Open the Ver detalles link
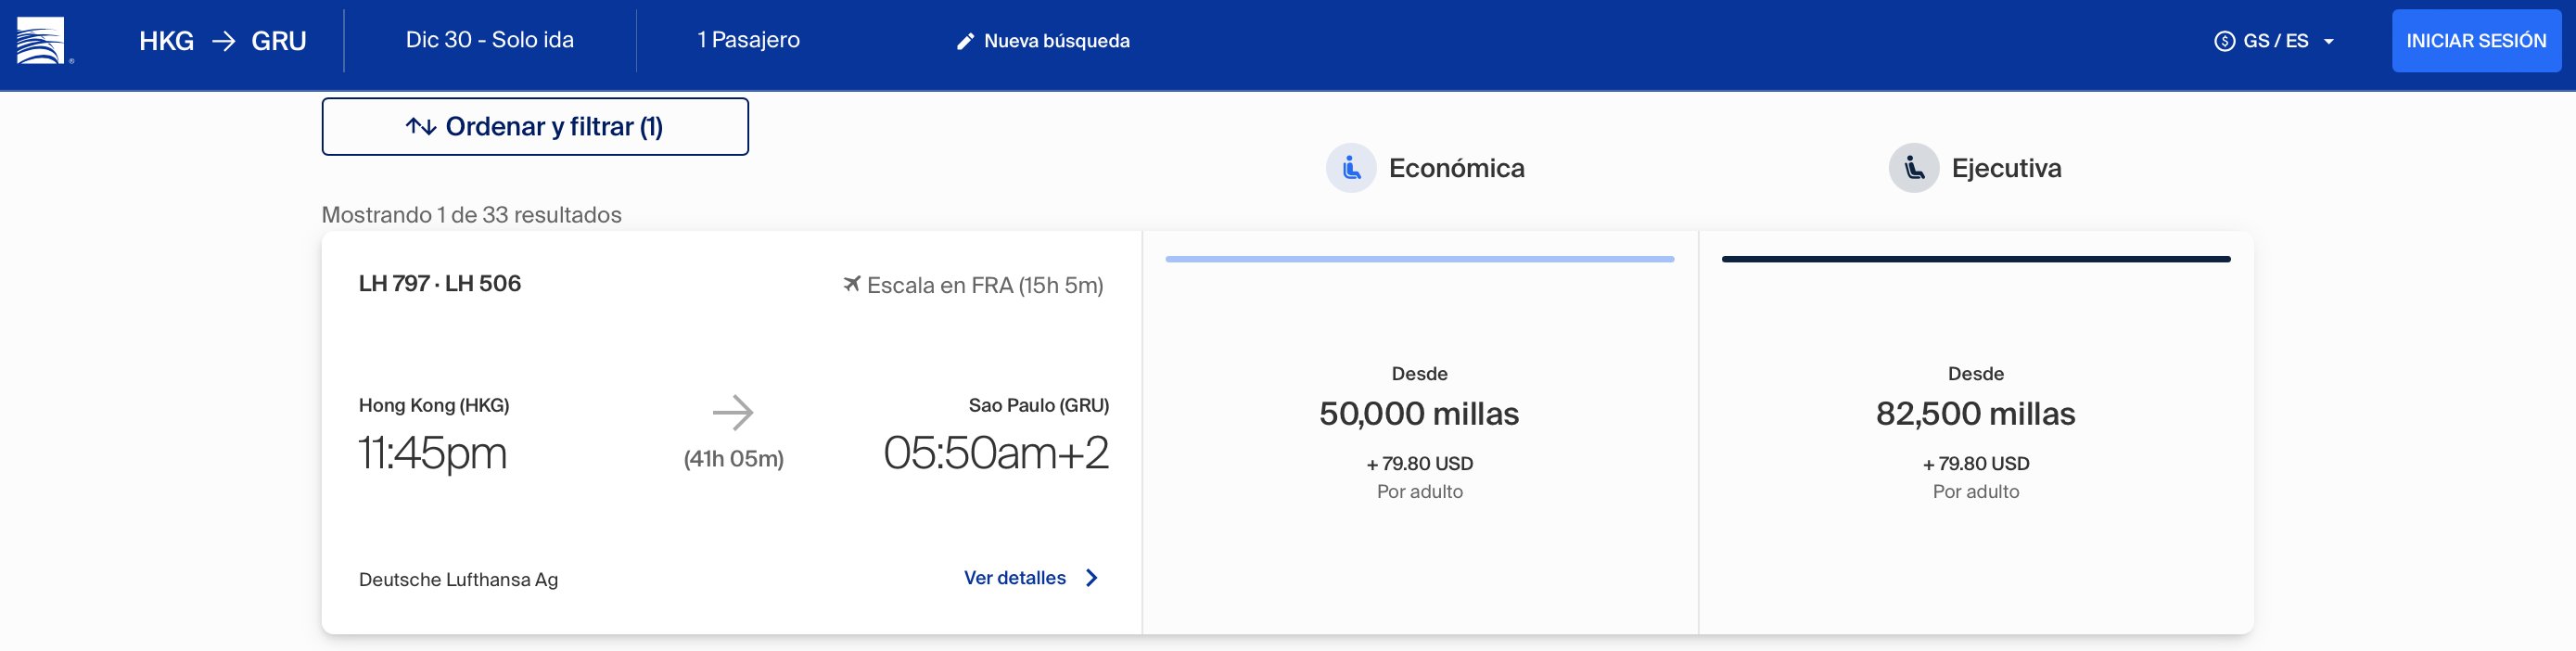Screen dimensions: 2576x651 1015,578
